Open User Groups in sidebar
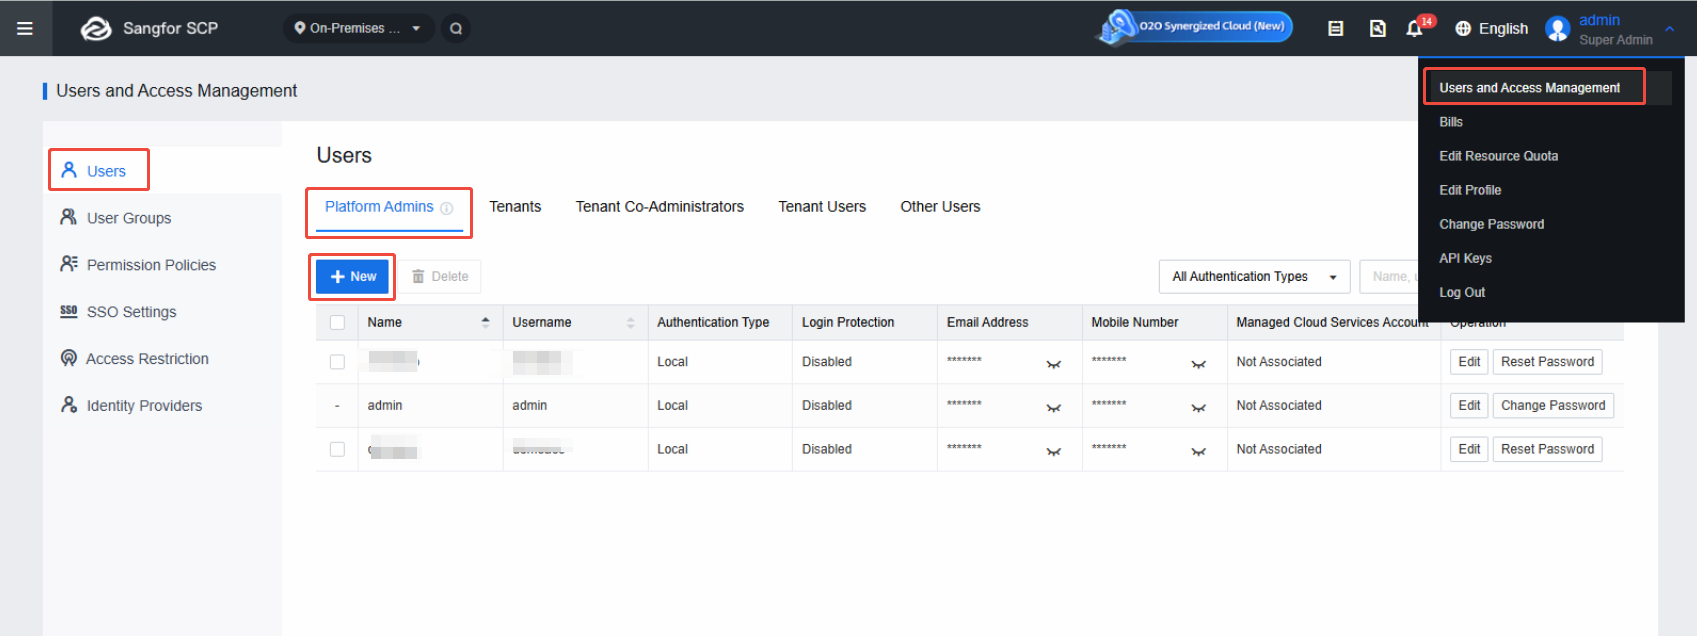 [129, 218]
